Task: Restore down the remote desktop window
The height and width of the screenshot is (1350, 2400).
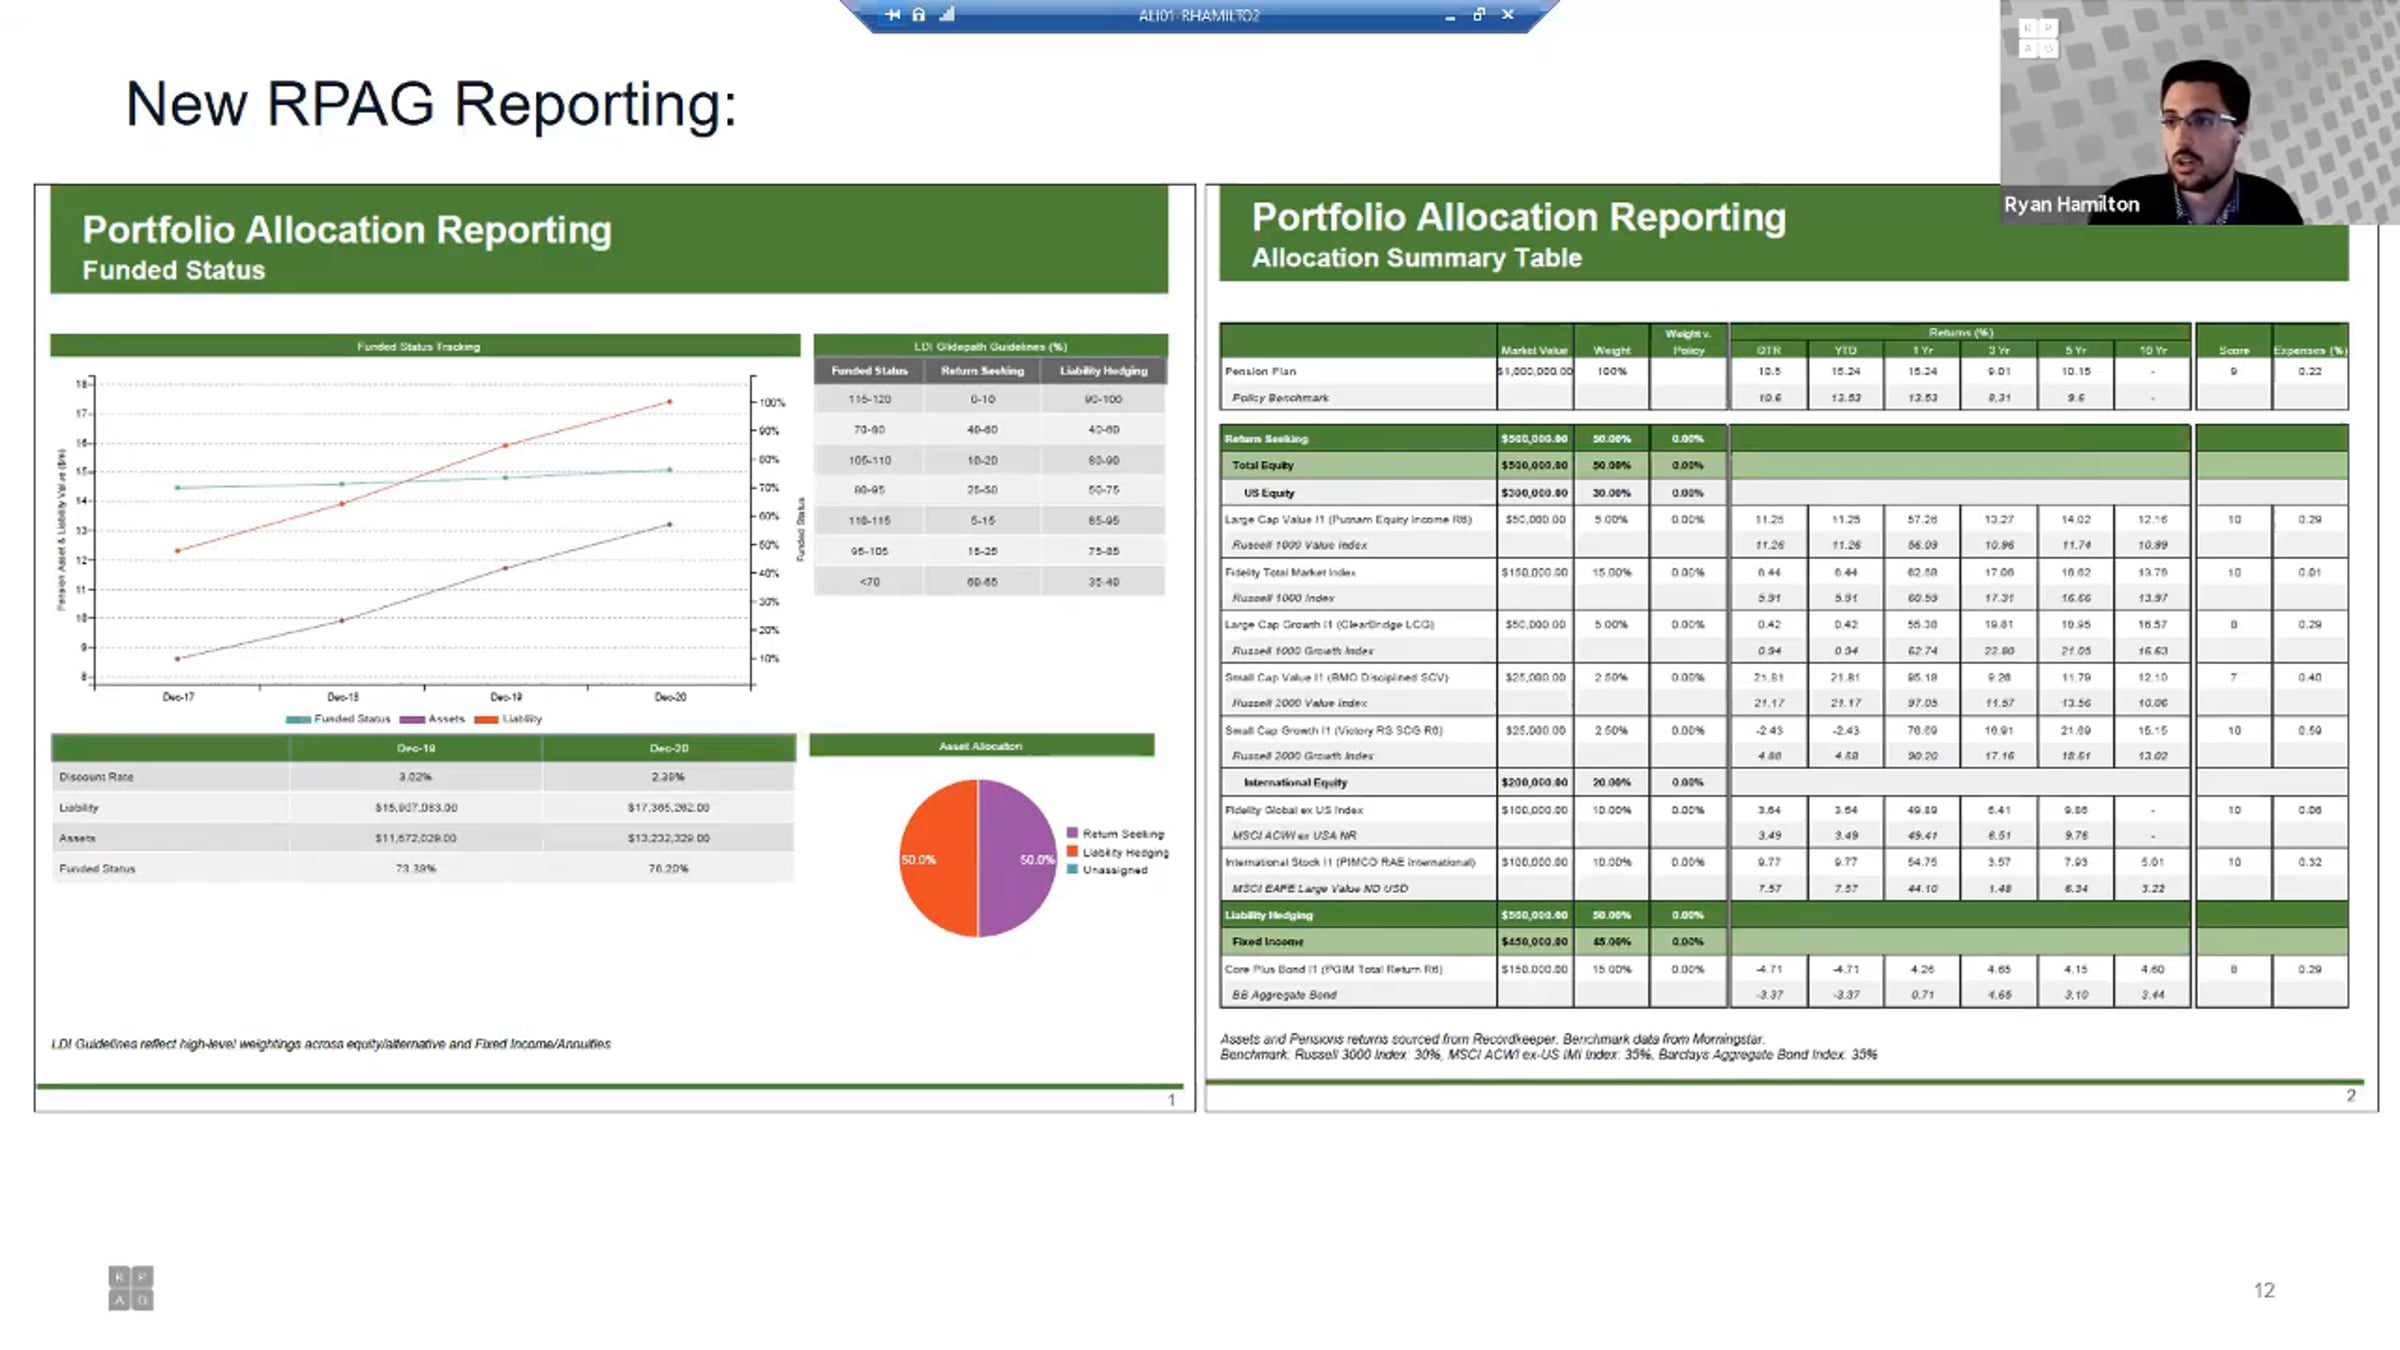Action: tap(1479, 15)
